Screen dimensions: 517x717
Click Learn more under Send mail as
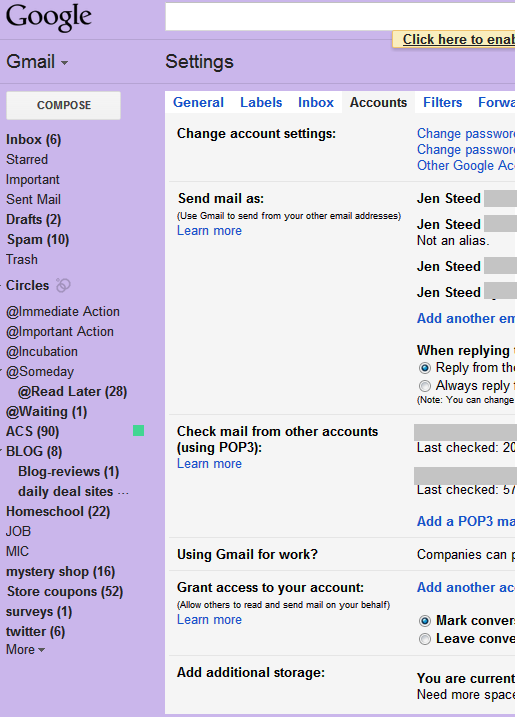point(209,230)
